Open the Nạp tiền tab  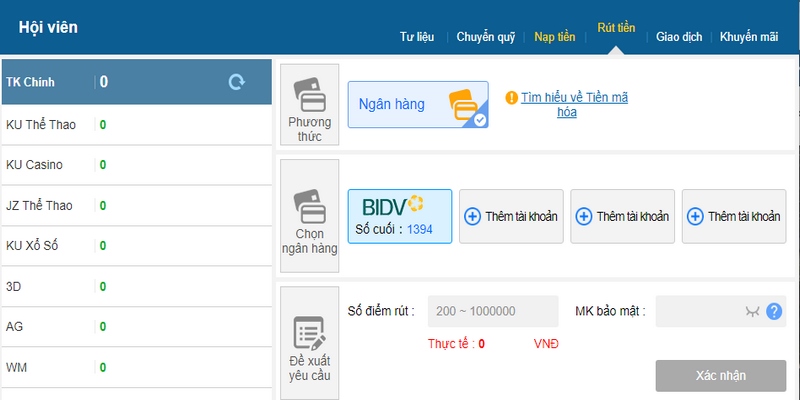[554, 37]
